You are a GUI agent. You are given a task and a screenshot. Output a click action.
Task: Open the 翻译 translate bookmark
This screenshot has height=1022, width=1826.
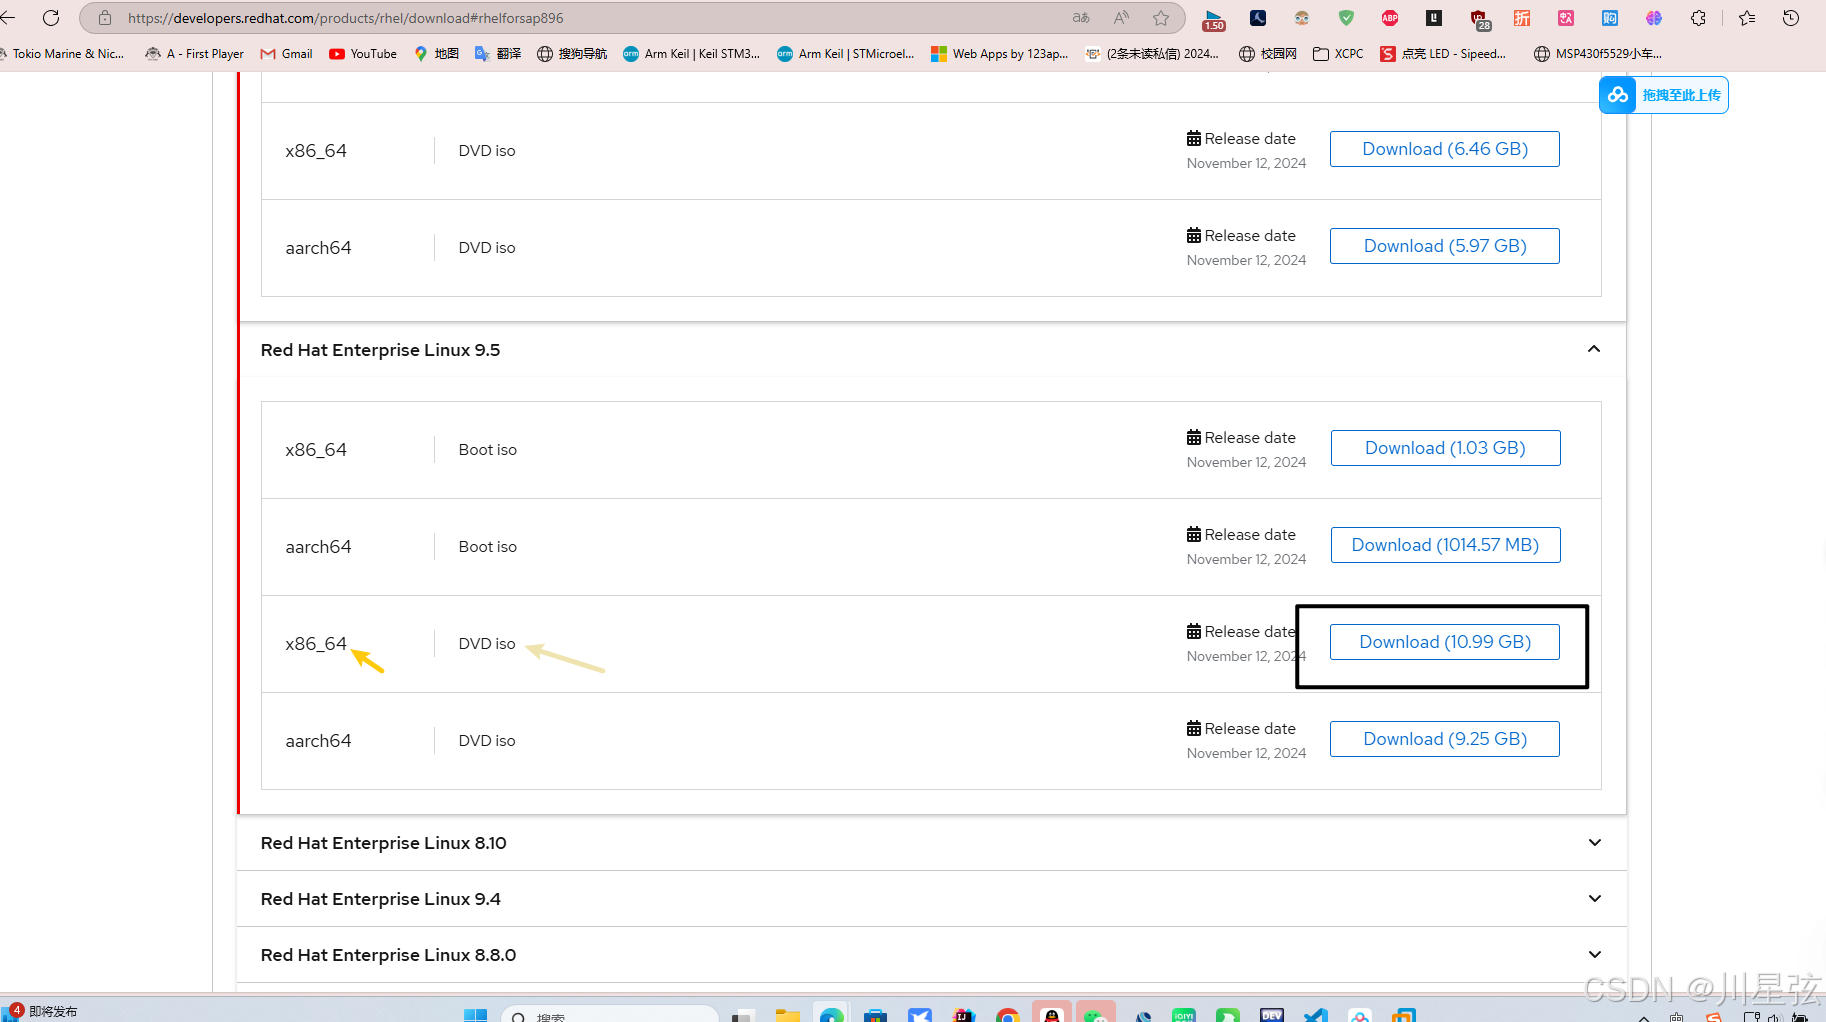point(498,54)
